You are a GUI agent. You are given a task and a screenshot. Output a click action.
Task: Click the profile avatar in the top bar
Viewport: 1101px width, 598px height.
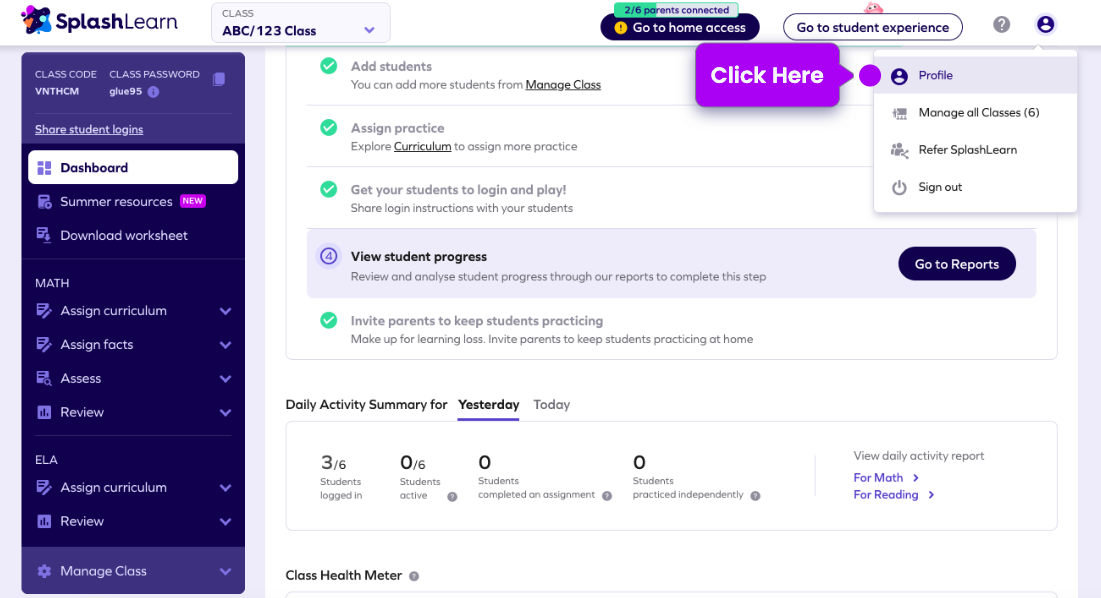[1044, 25]
